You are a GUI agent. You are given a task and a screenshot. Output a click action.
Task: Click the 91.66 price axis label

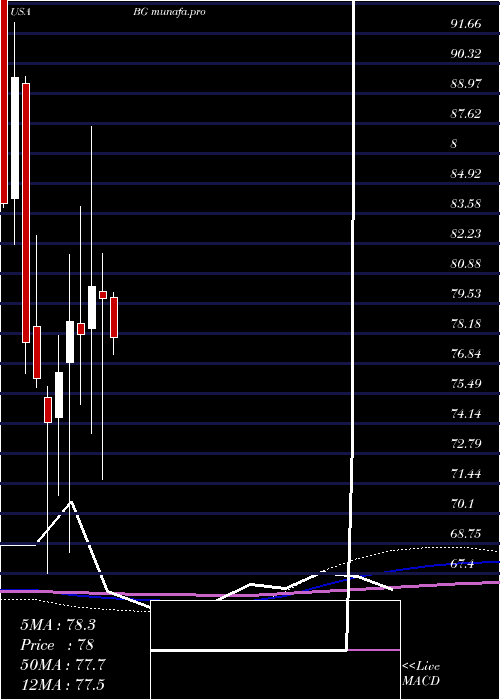(466, 24)
